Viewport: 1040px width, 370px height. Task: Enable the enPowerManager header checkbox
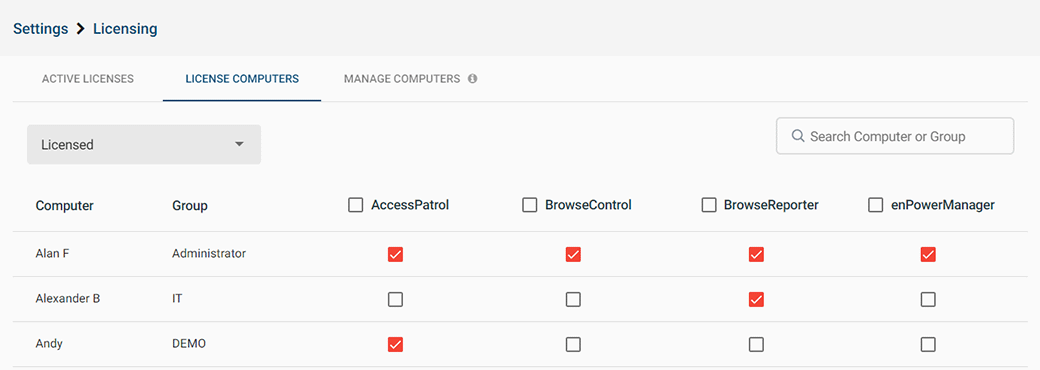[x=876, y=206]
